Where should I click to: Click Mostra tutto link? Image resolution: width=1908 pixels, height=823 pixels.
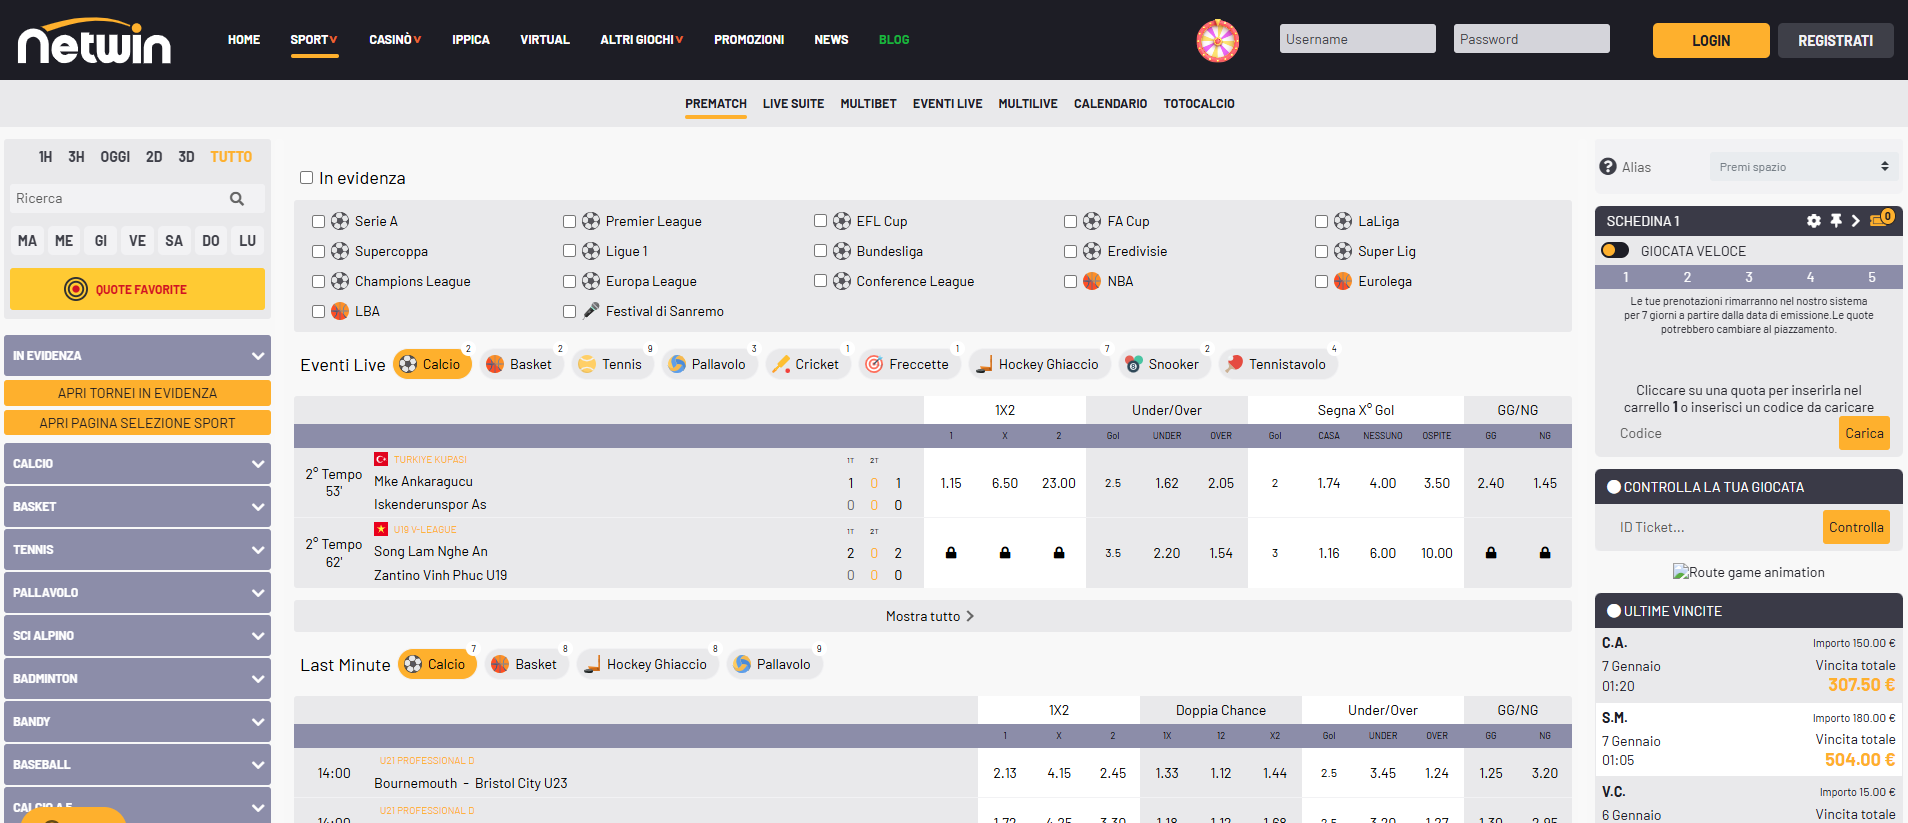[929, 616]
